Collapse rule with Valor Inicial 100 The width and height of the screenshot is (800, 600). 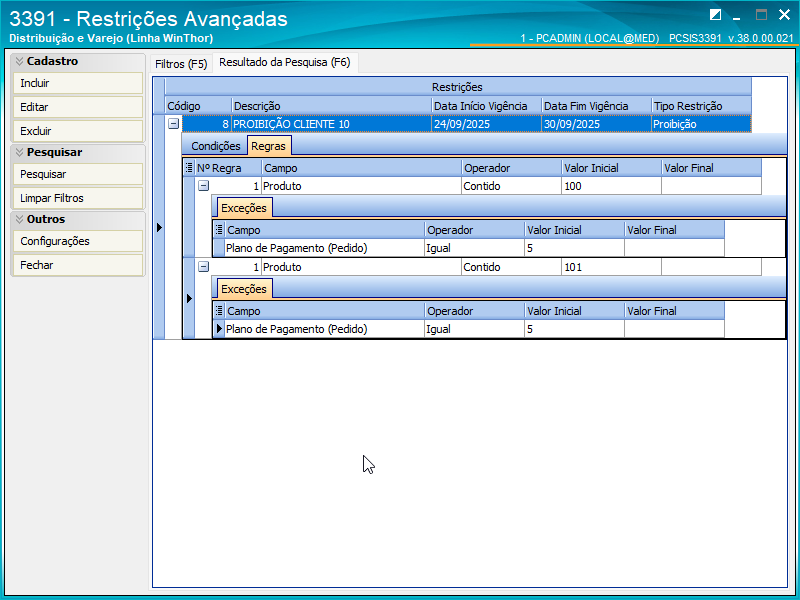coord(203,186)
